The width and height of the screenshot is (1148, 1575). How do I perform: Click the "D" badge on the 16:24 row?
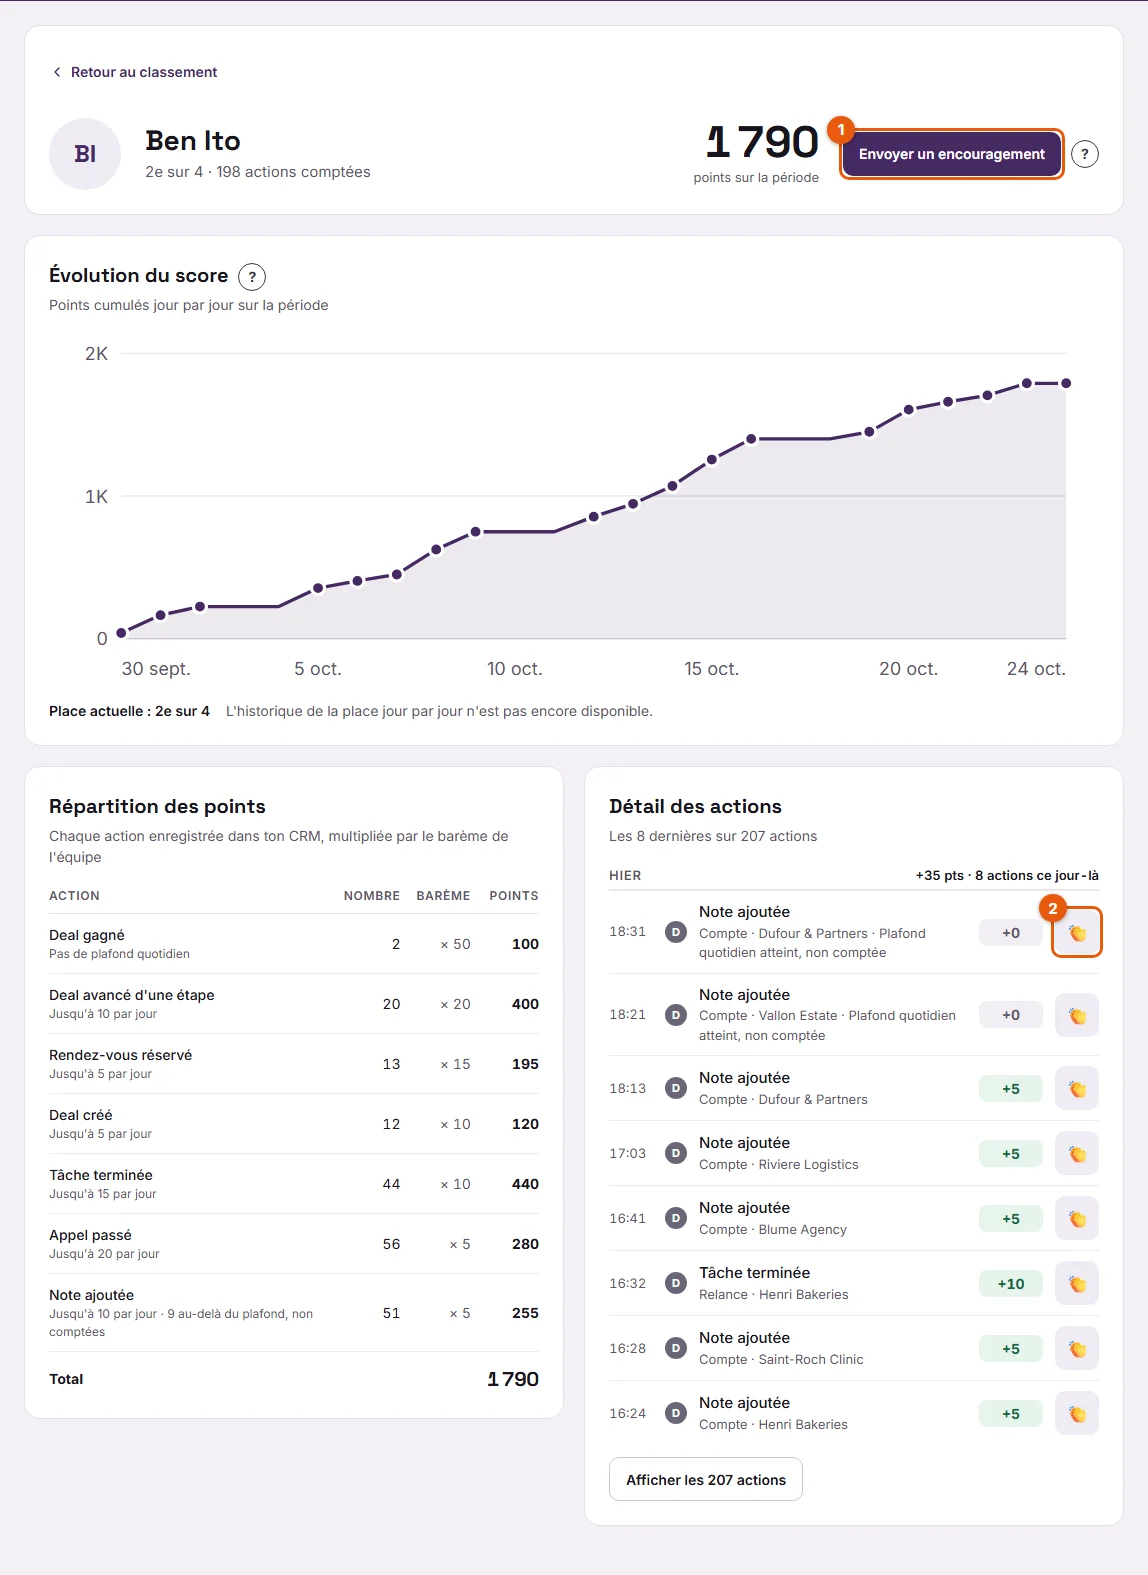tap(676, 1413)
